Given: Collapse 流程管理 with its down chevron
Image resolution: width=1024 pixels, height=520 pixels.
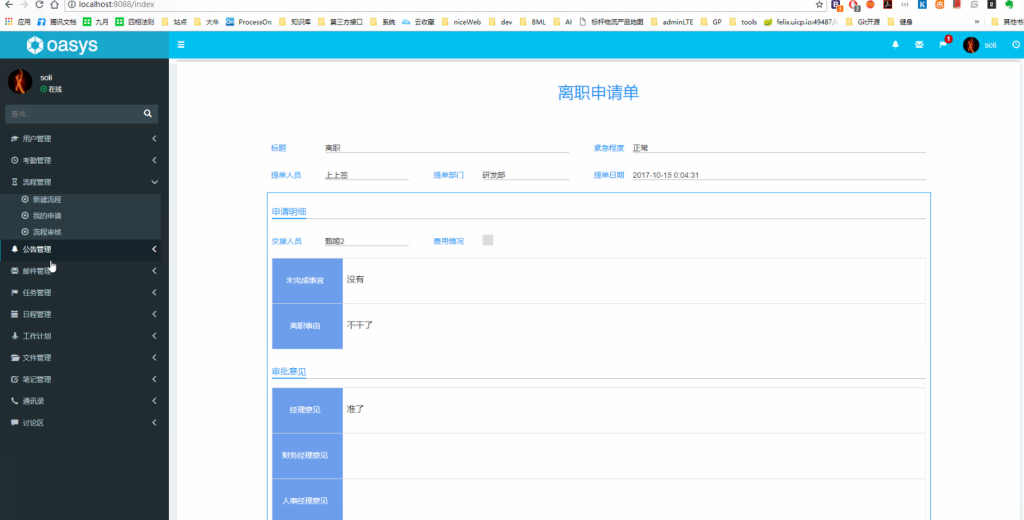Looking at the screenshot, I should pos(154,182).
